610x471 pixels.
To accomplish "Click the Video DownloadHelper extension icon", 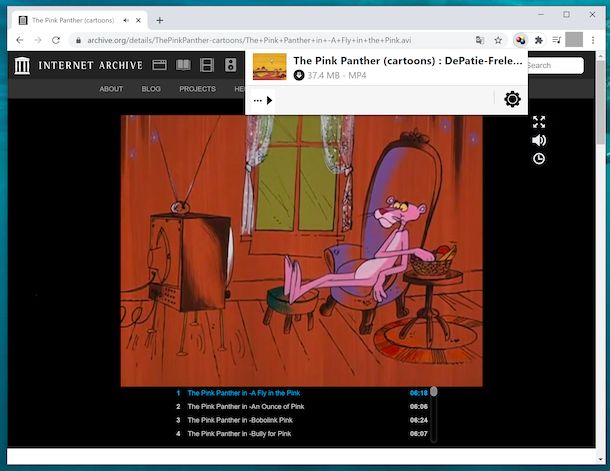I will pos(520,40).
